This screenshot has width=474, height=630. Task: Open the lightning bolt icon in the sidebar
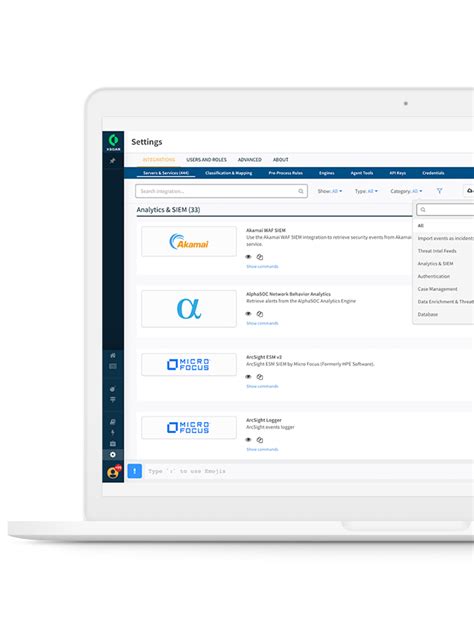point(113,432)
